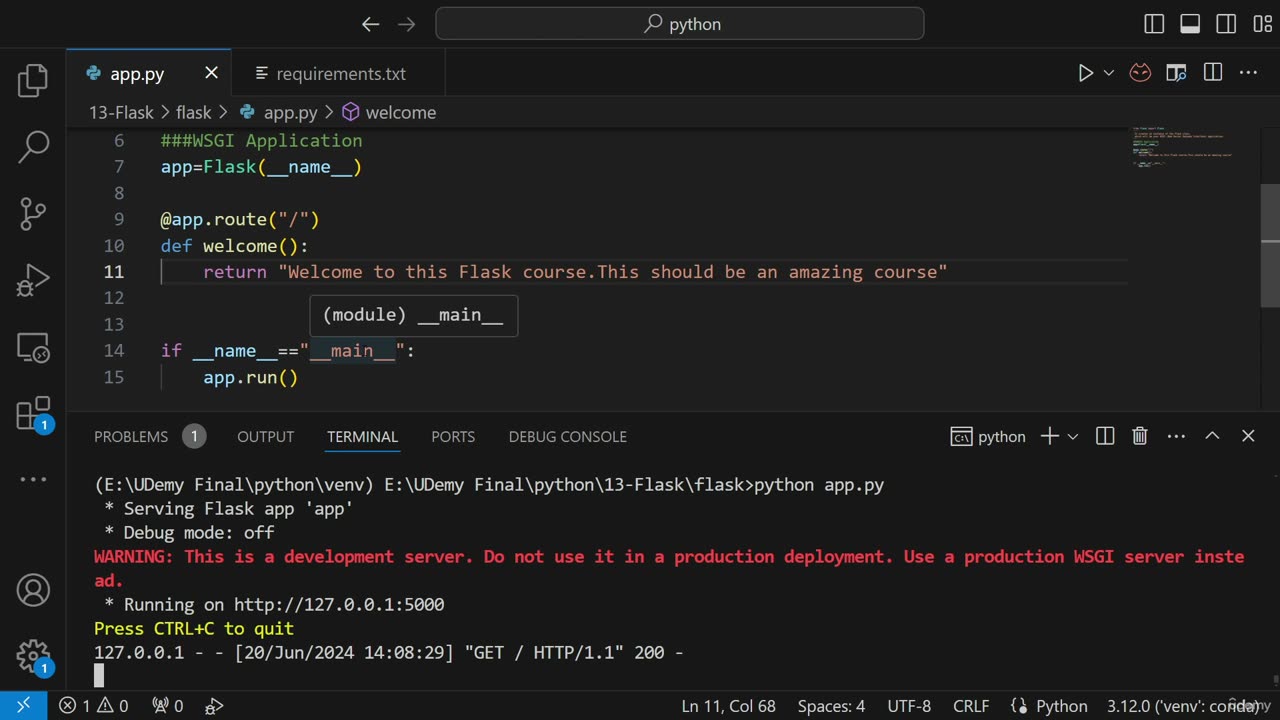This screenshot has height=720, width=1280.
Task: Open the customize layout icon
Action: [x=1261, y=24]
